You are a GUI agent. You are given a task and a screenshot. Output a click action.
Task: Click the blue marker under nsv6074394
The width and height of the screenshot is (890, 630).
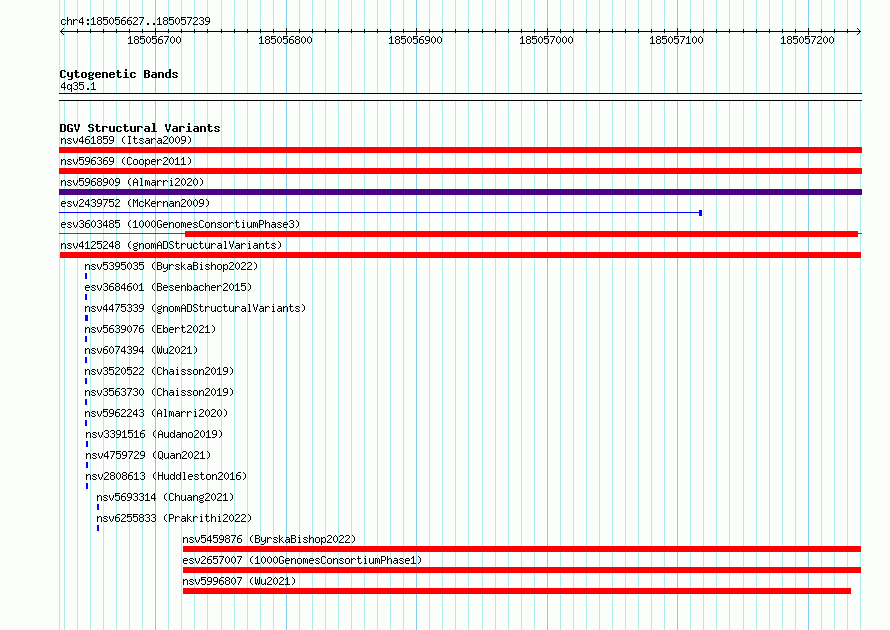coord(86,360)
